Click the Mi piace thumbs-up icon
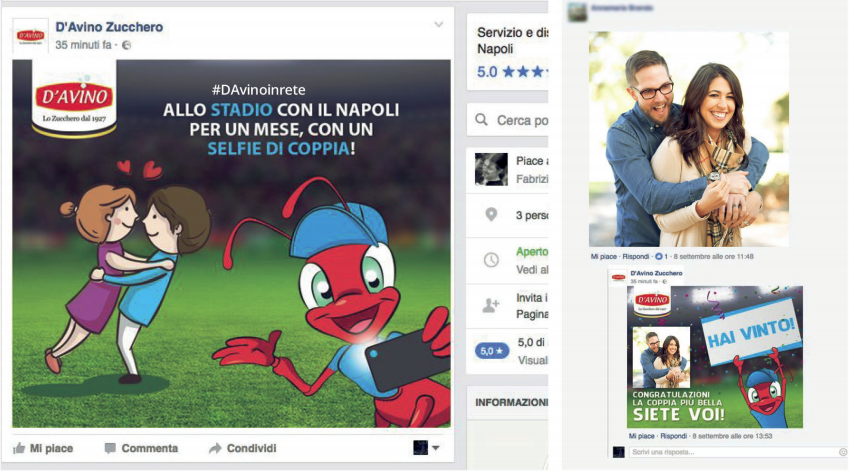Screen dimensions: 849x471 tap(19, 448)
